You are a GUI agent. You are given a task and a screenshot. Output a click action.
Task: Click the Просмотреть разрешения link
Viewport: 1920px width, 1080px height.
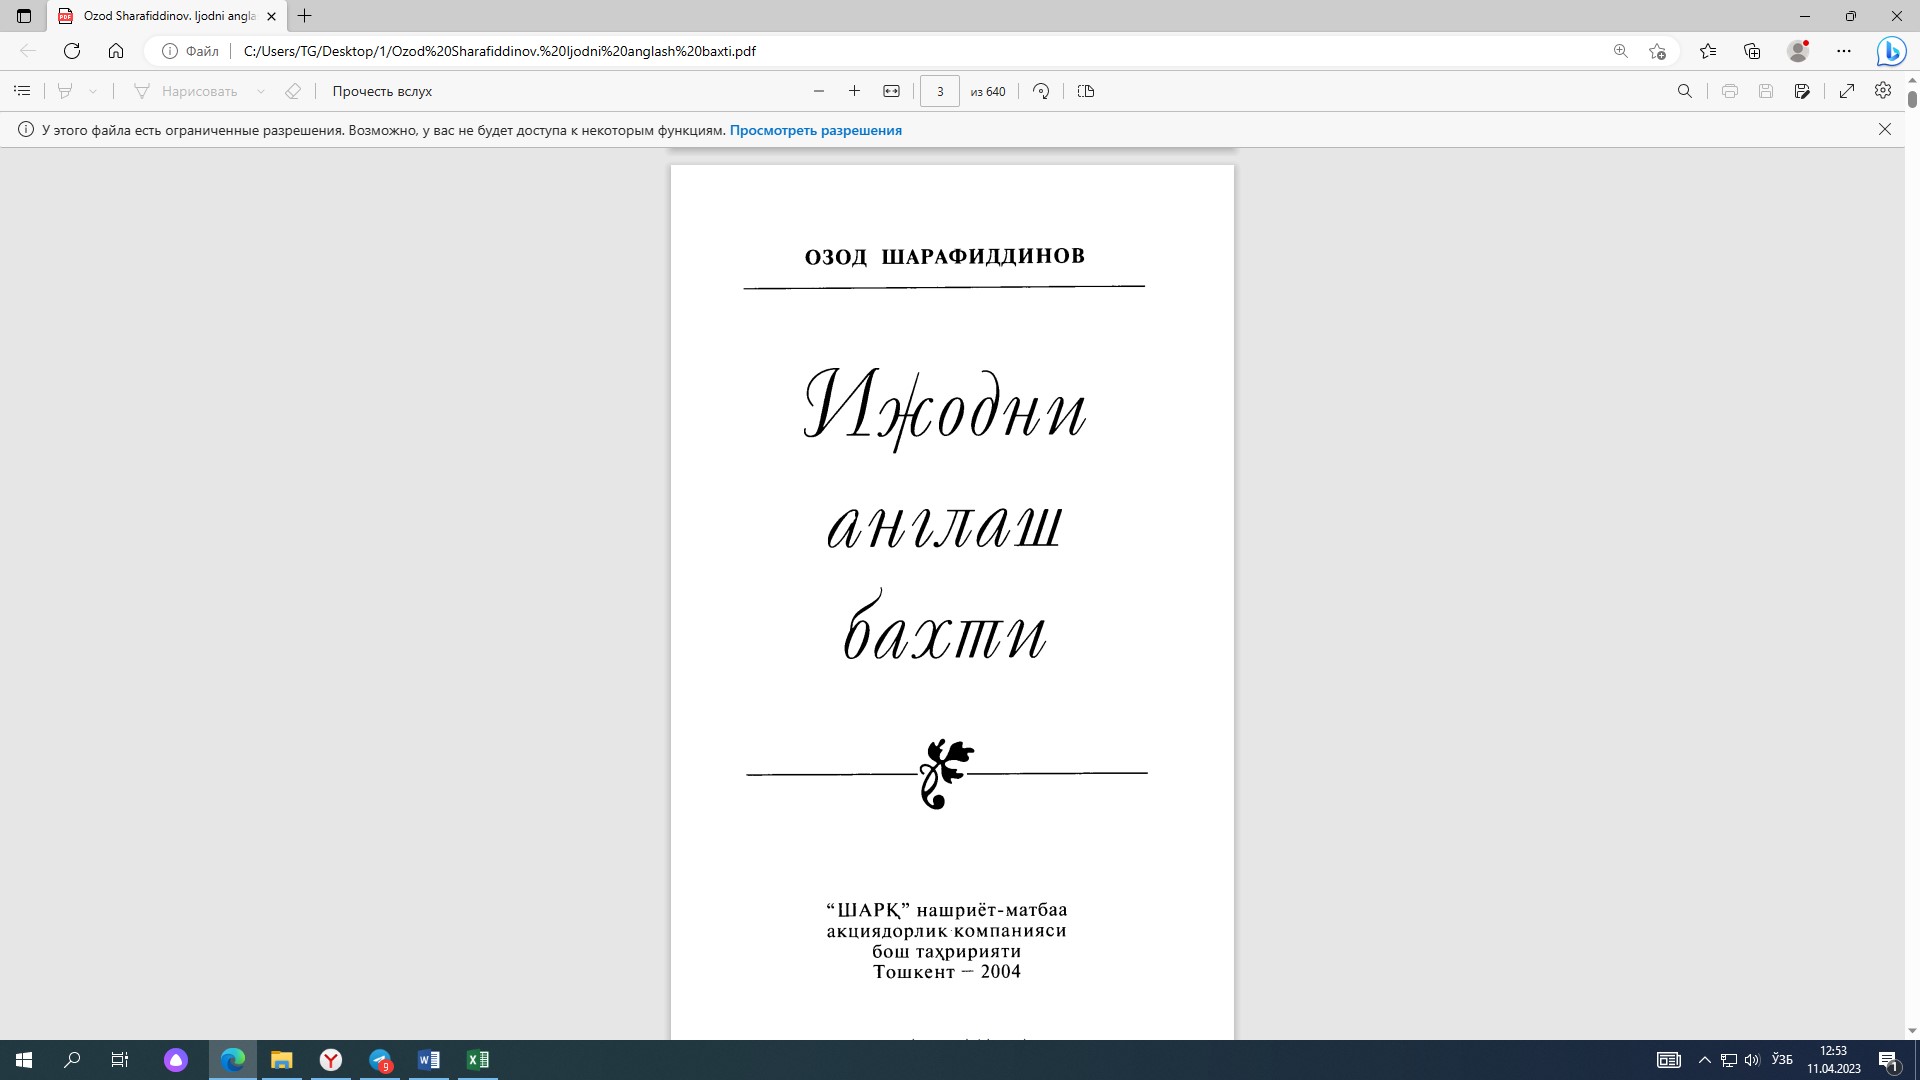816,130
